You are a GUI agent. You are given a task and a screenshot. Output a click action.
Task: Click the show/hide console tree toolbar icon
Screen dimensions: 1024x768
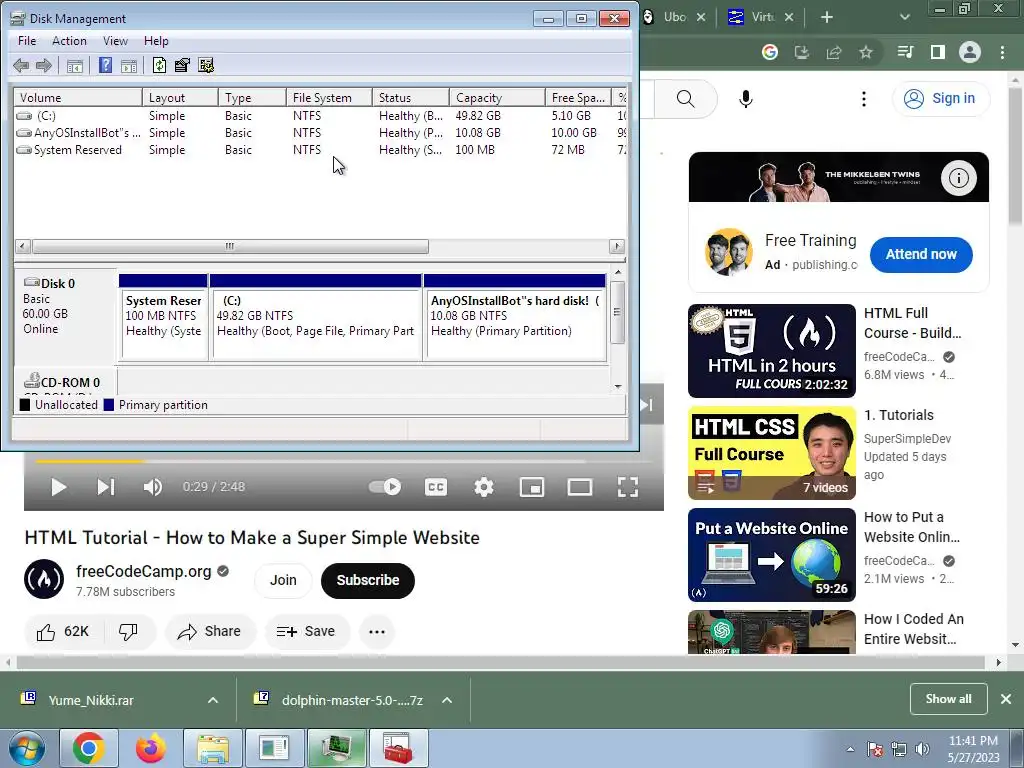[x=75, y=65]
